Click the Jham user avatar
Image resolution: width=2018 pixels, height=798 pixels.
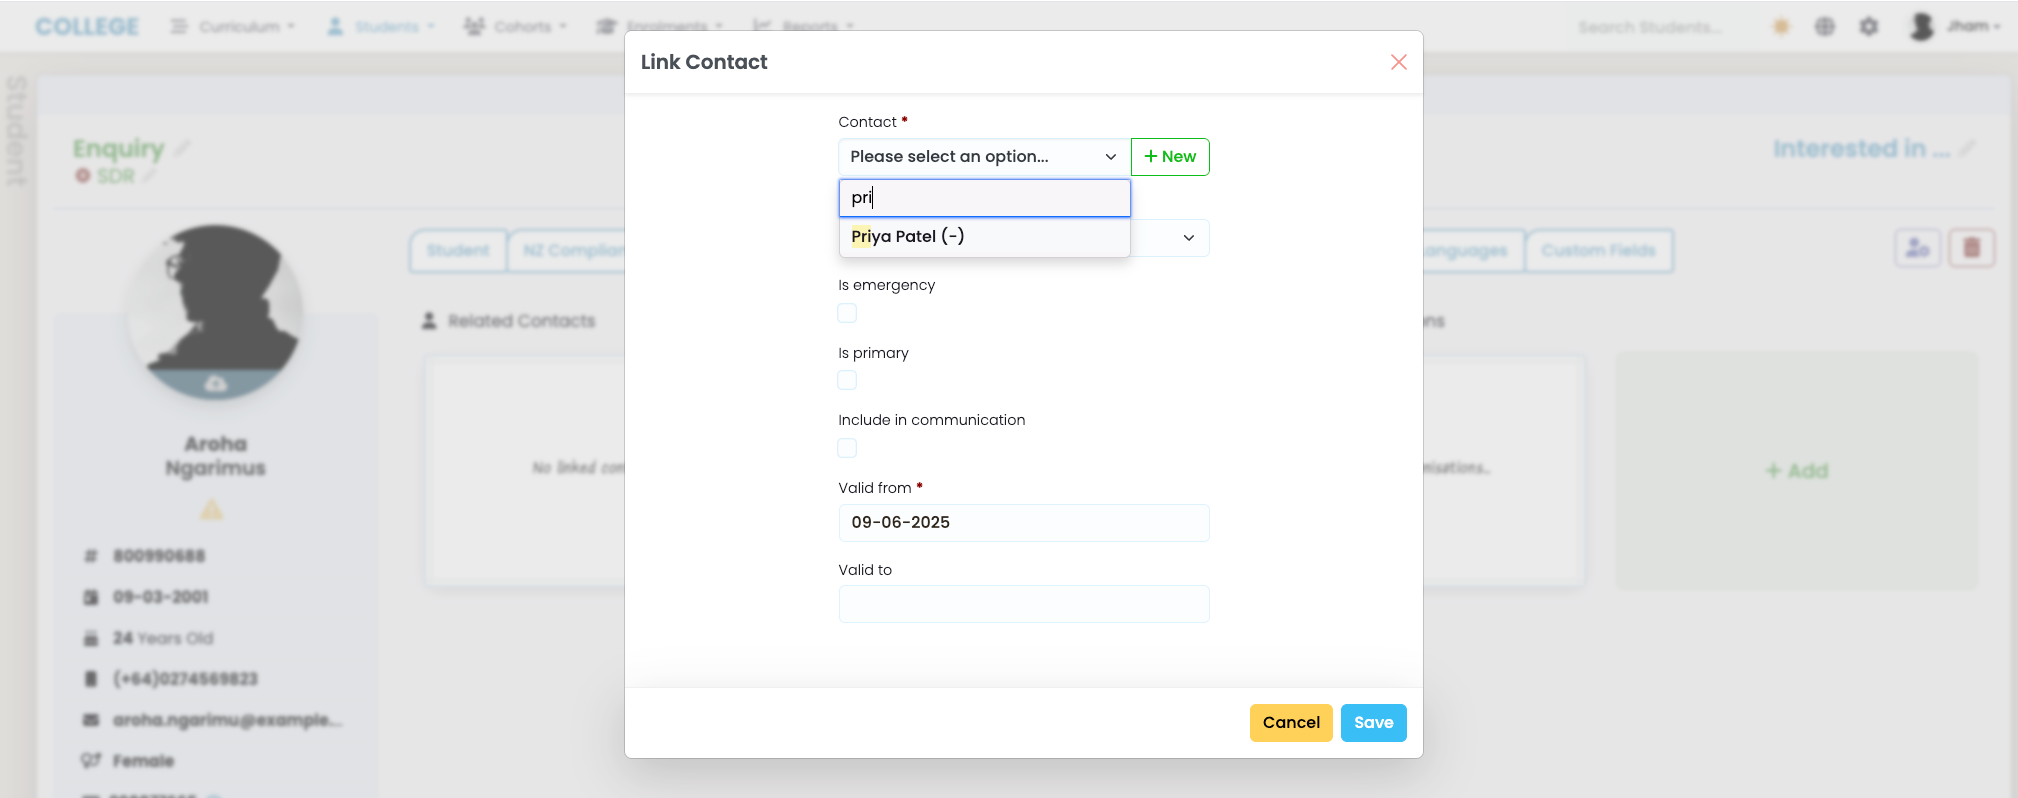(1921, 27)
